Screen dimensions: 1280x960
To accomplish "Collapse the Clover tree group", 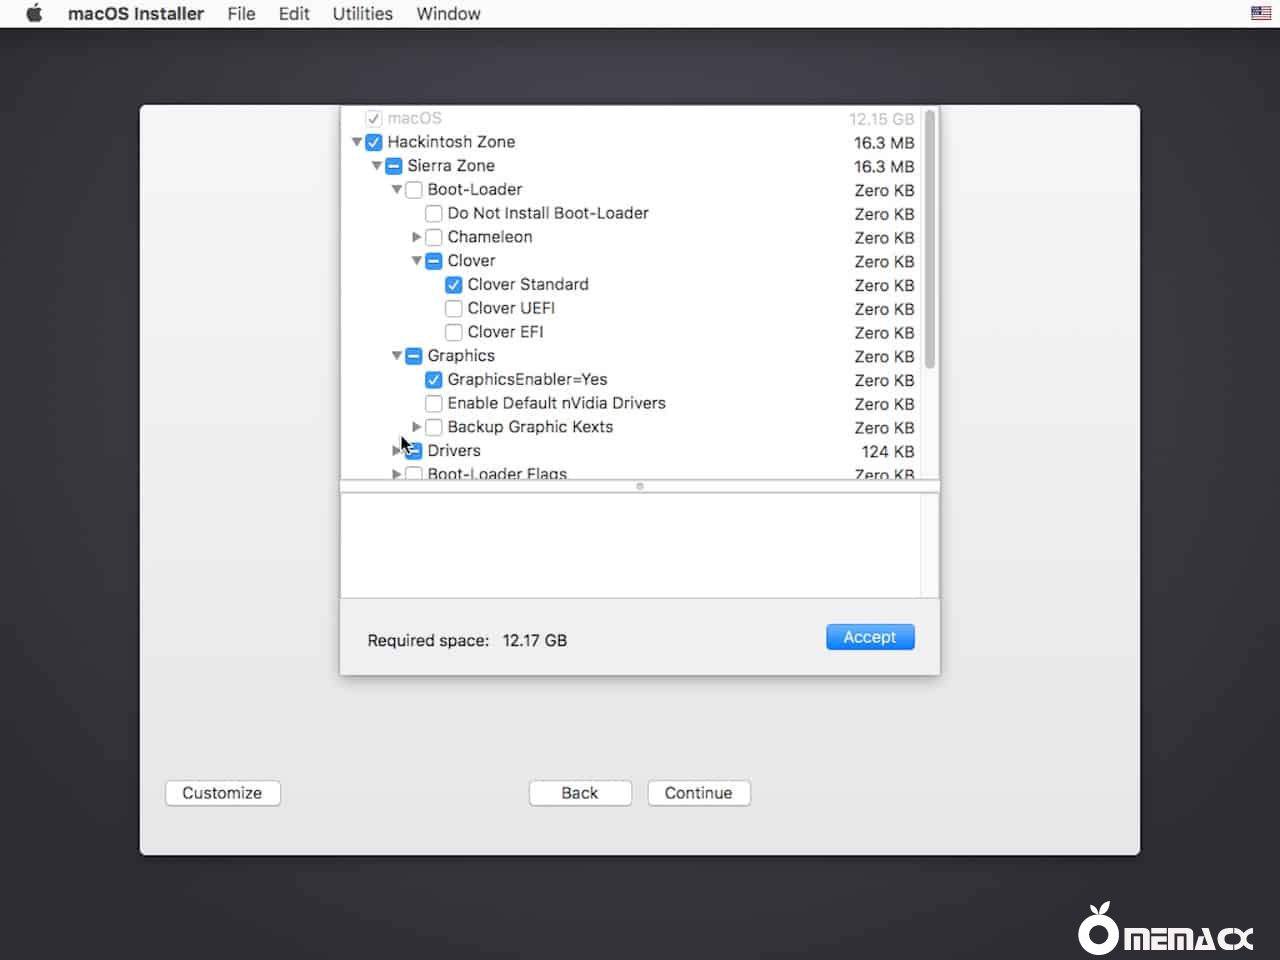I will click(417, 261).
